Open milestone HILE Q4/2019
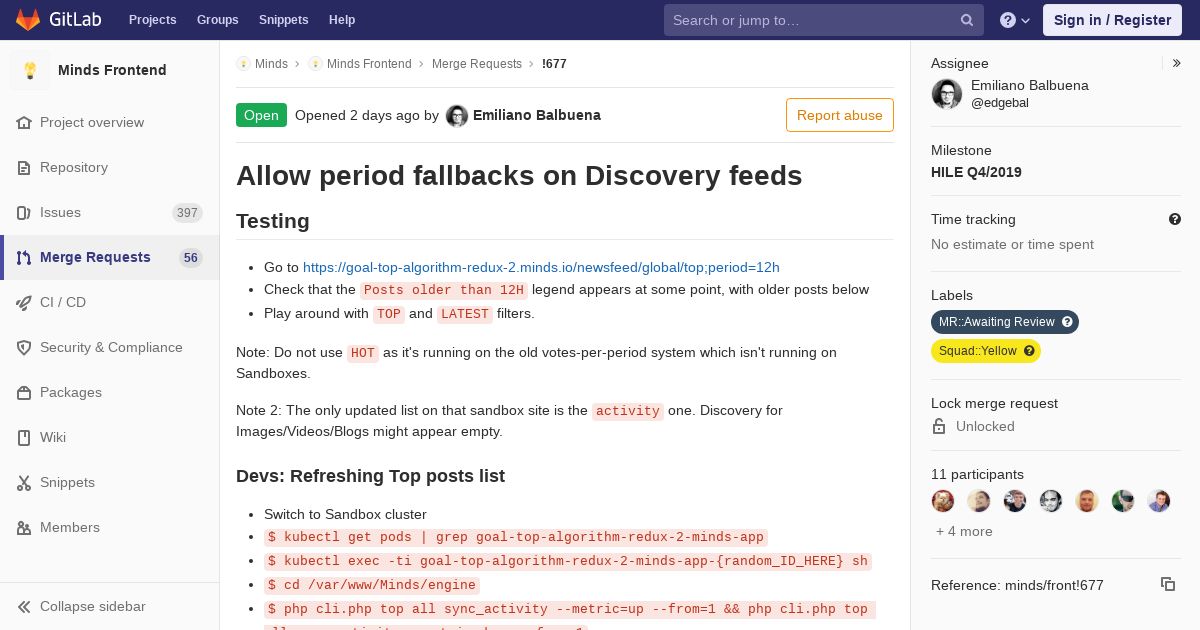 976,172
